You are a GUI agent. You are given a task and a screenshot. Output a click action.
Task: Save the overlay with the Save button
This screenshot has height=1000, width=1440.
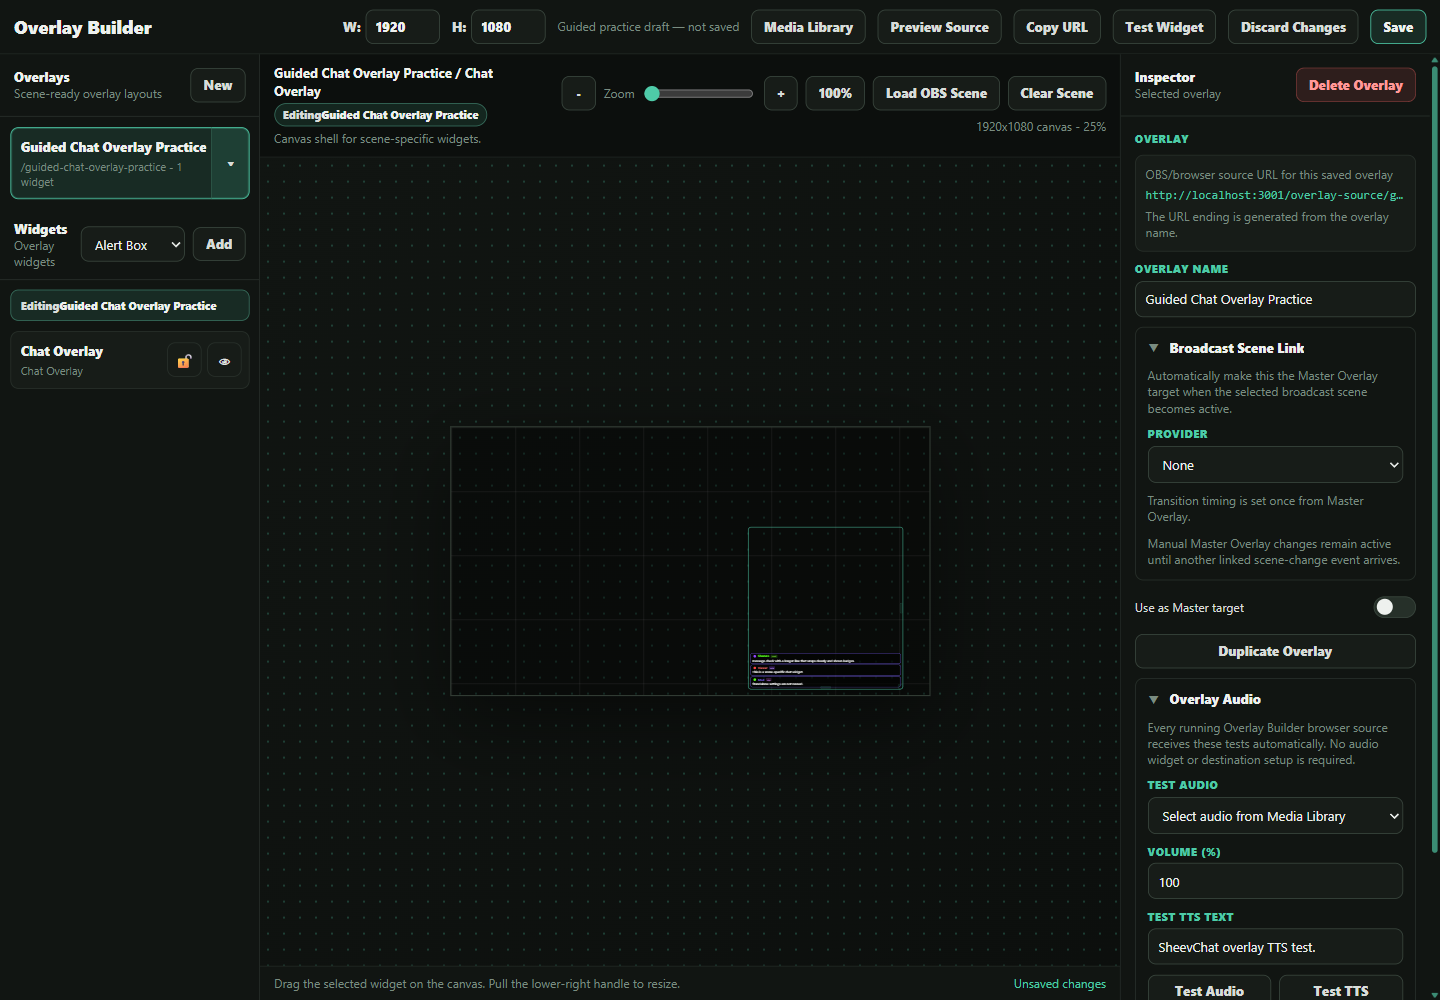pyautogui.click(x=1398, y=27)
